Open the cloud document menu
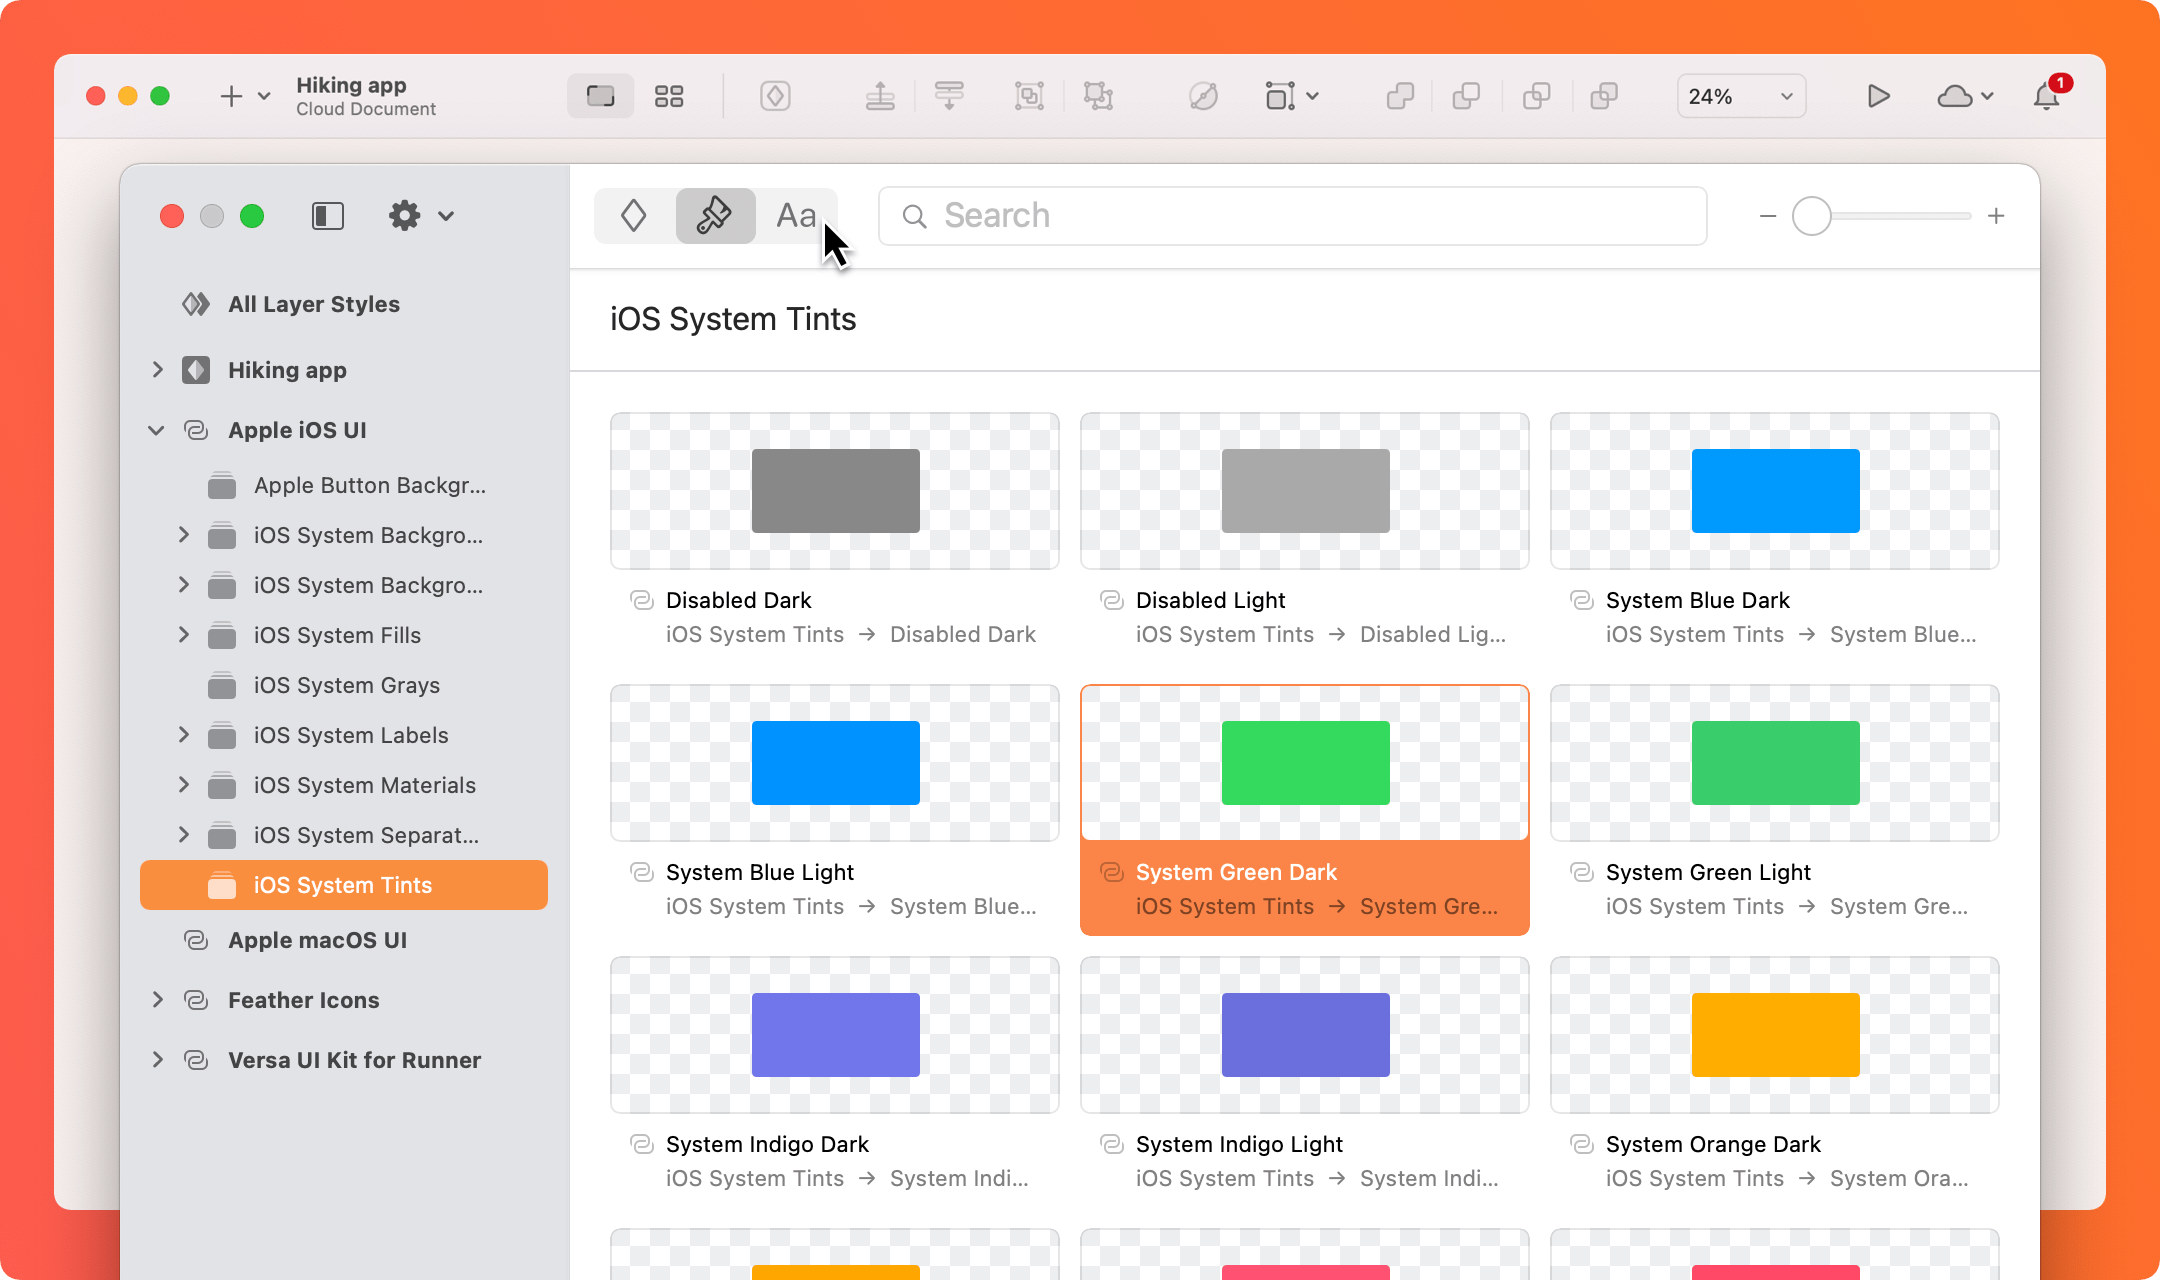 click(1964, 96)
